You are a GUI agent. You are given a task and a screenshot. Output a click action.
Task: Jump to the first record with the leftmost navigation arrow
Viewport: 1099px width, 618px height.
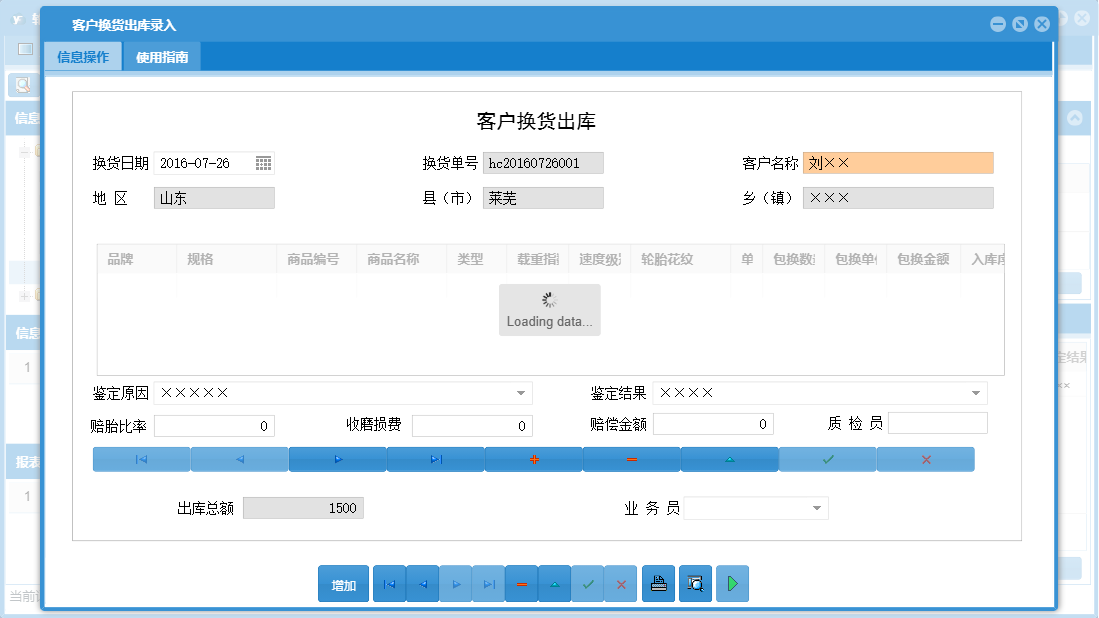click(140, 459)
